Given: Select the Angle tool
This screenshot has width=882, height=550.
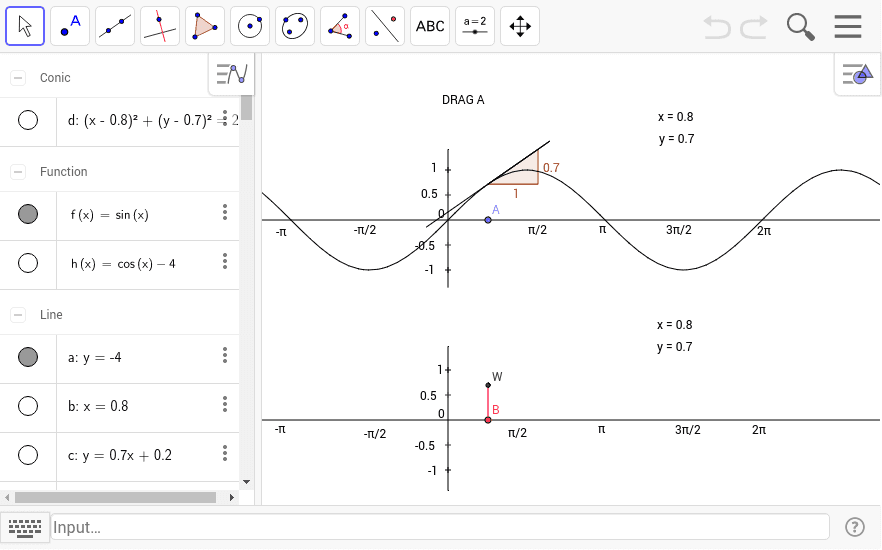Looking at the screenshot, I should pos(340,26).
